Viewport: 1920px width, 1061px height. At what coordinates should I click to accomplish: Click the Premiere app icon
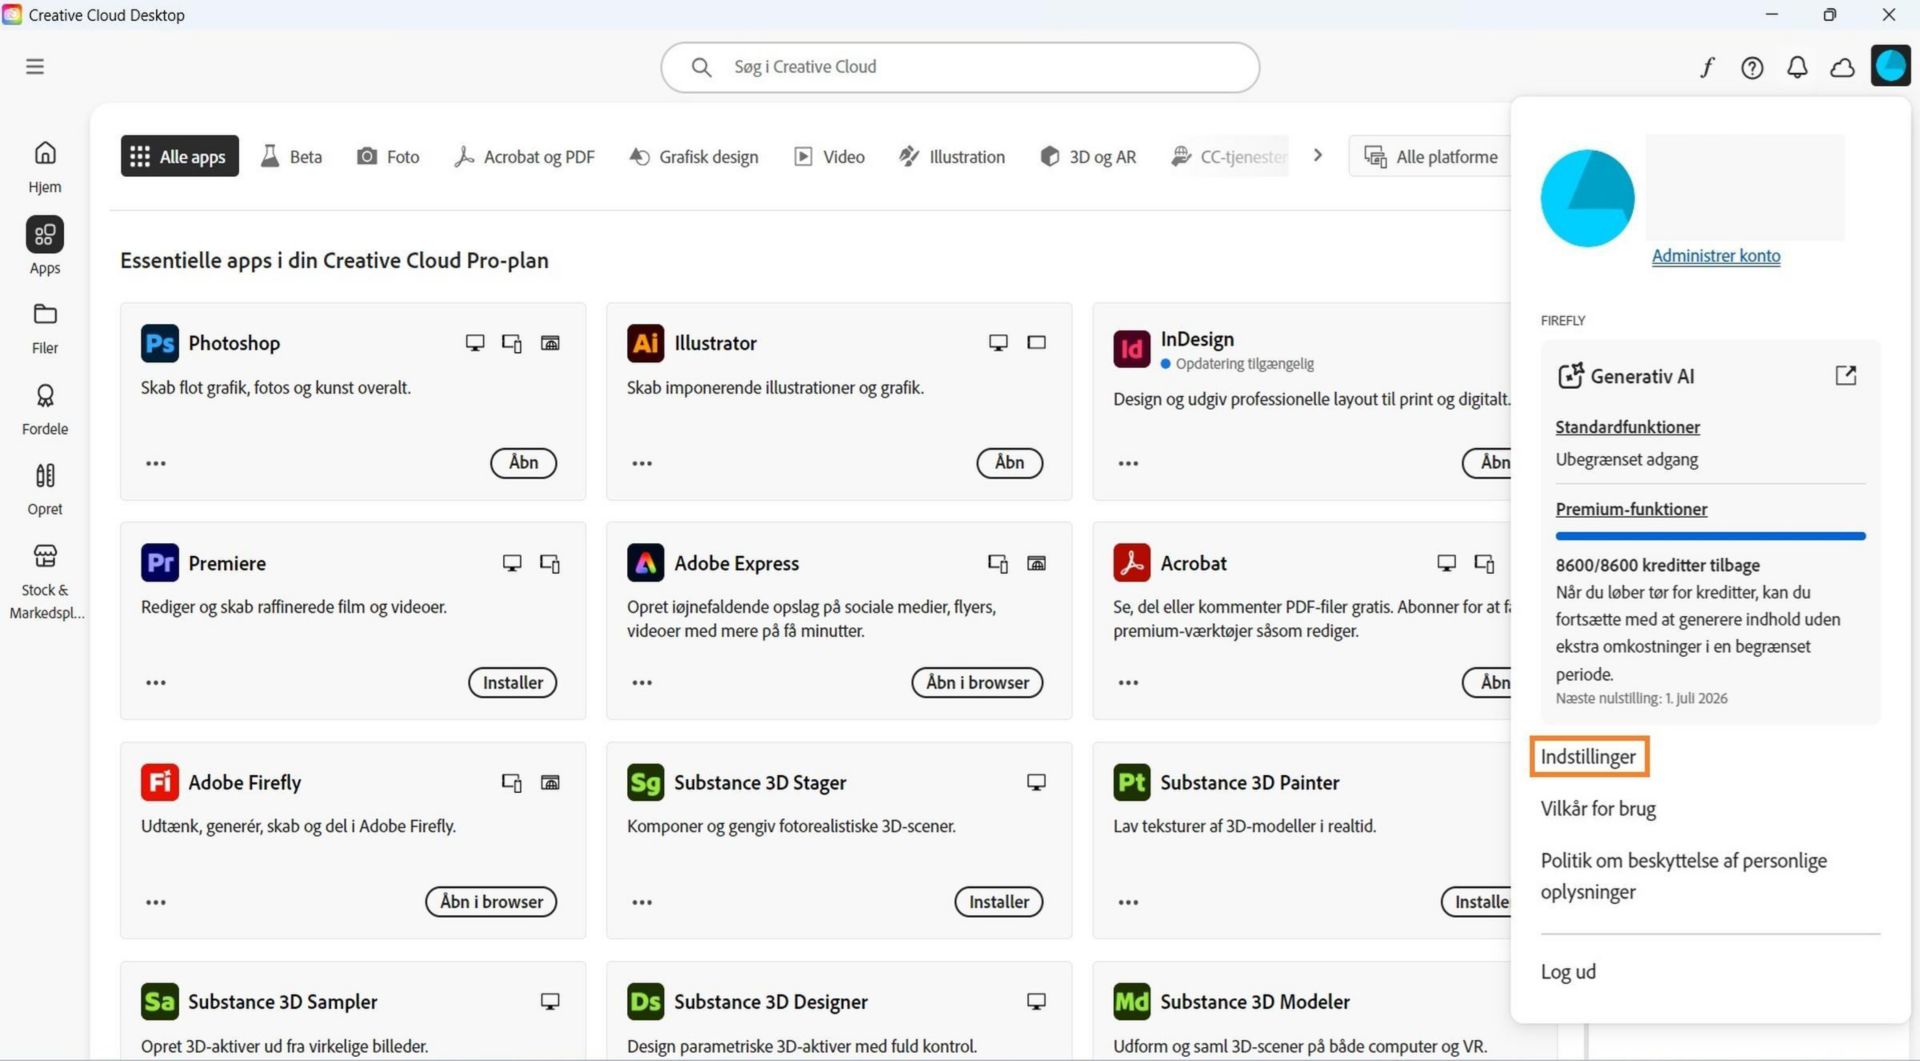pos(160,563)
